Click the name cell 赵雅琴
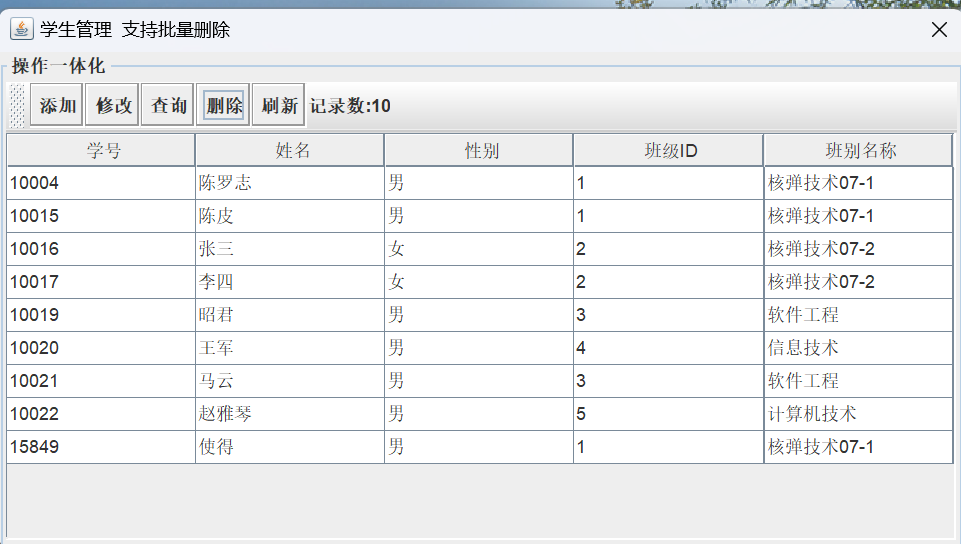961x544 pixels. coord(290,415)
